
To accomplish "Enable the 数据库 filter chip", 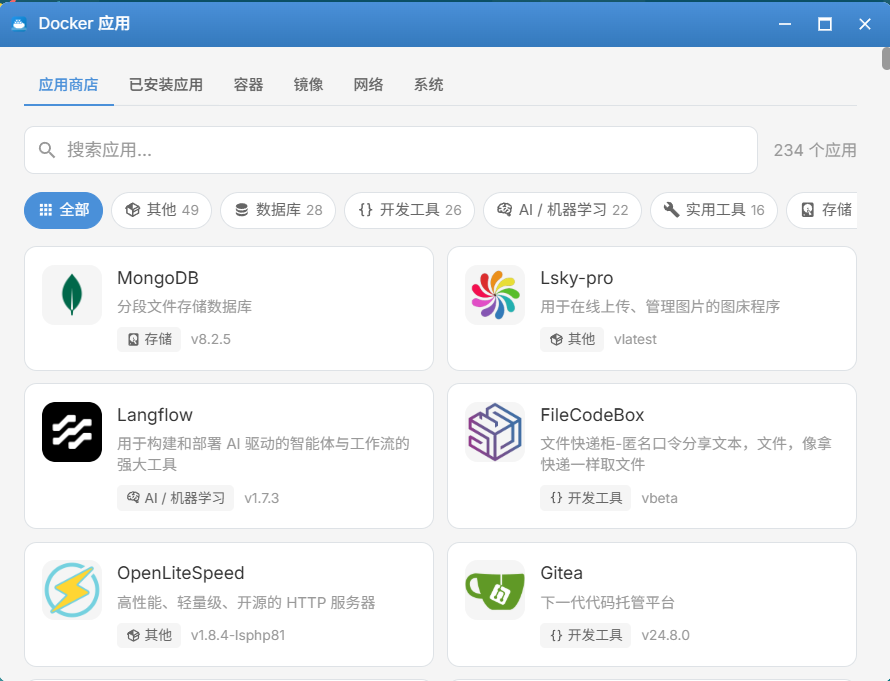I will click(277, 210).
